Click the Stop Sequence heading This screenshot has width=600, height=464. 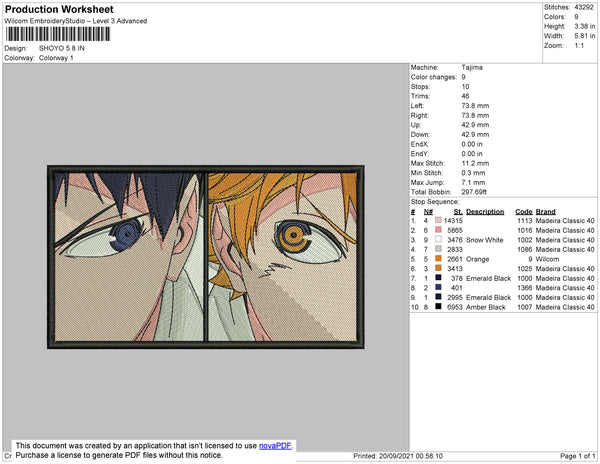pyautogui.click(x=435, y=202)
